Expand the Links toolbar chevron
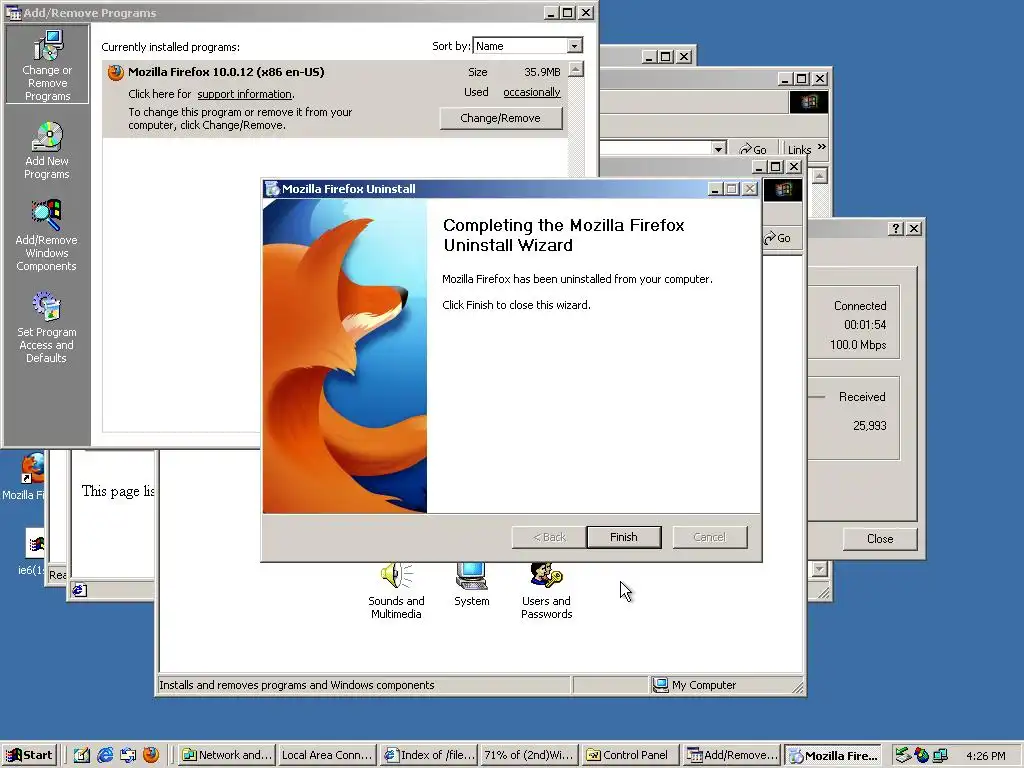 (822, 146)
